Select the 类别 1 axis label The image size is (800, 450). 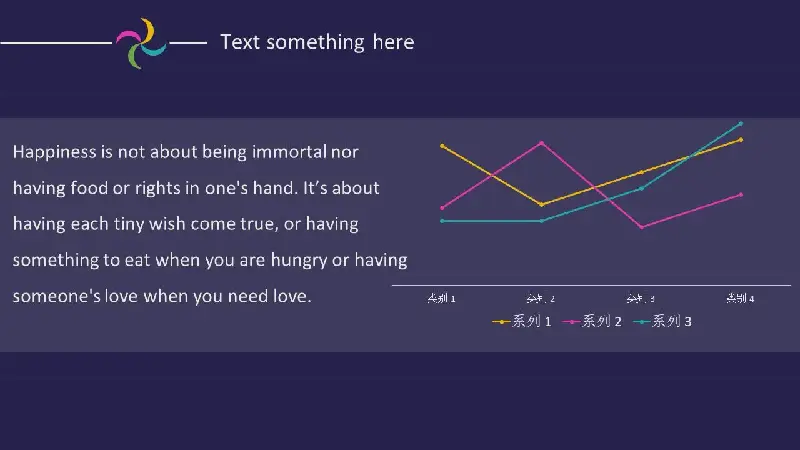[441, 298]
